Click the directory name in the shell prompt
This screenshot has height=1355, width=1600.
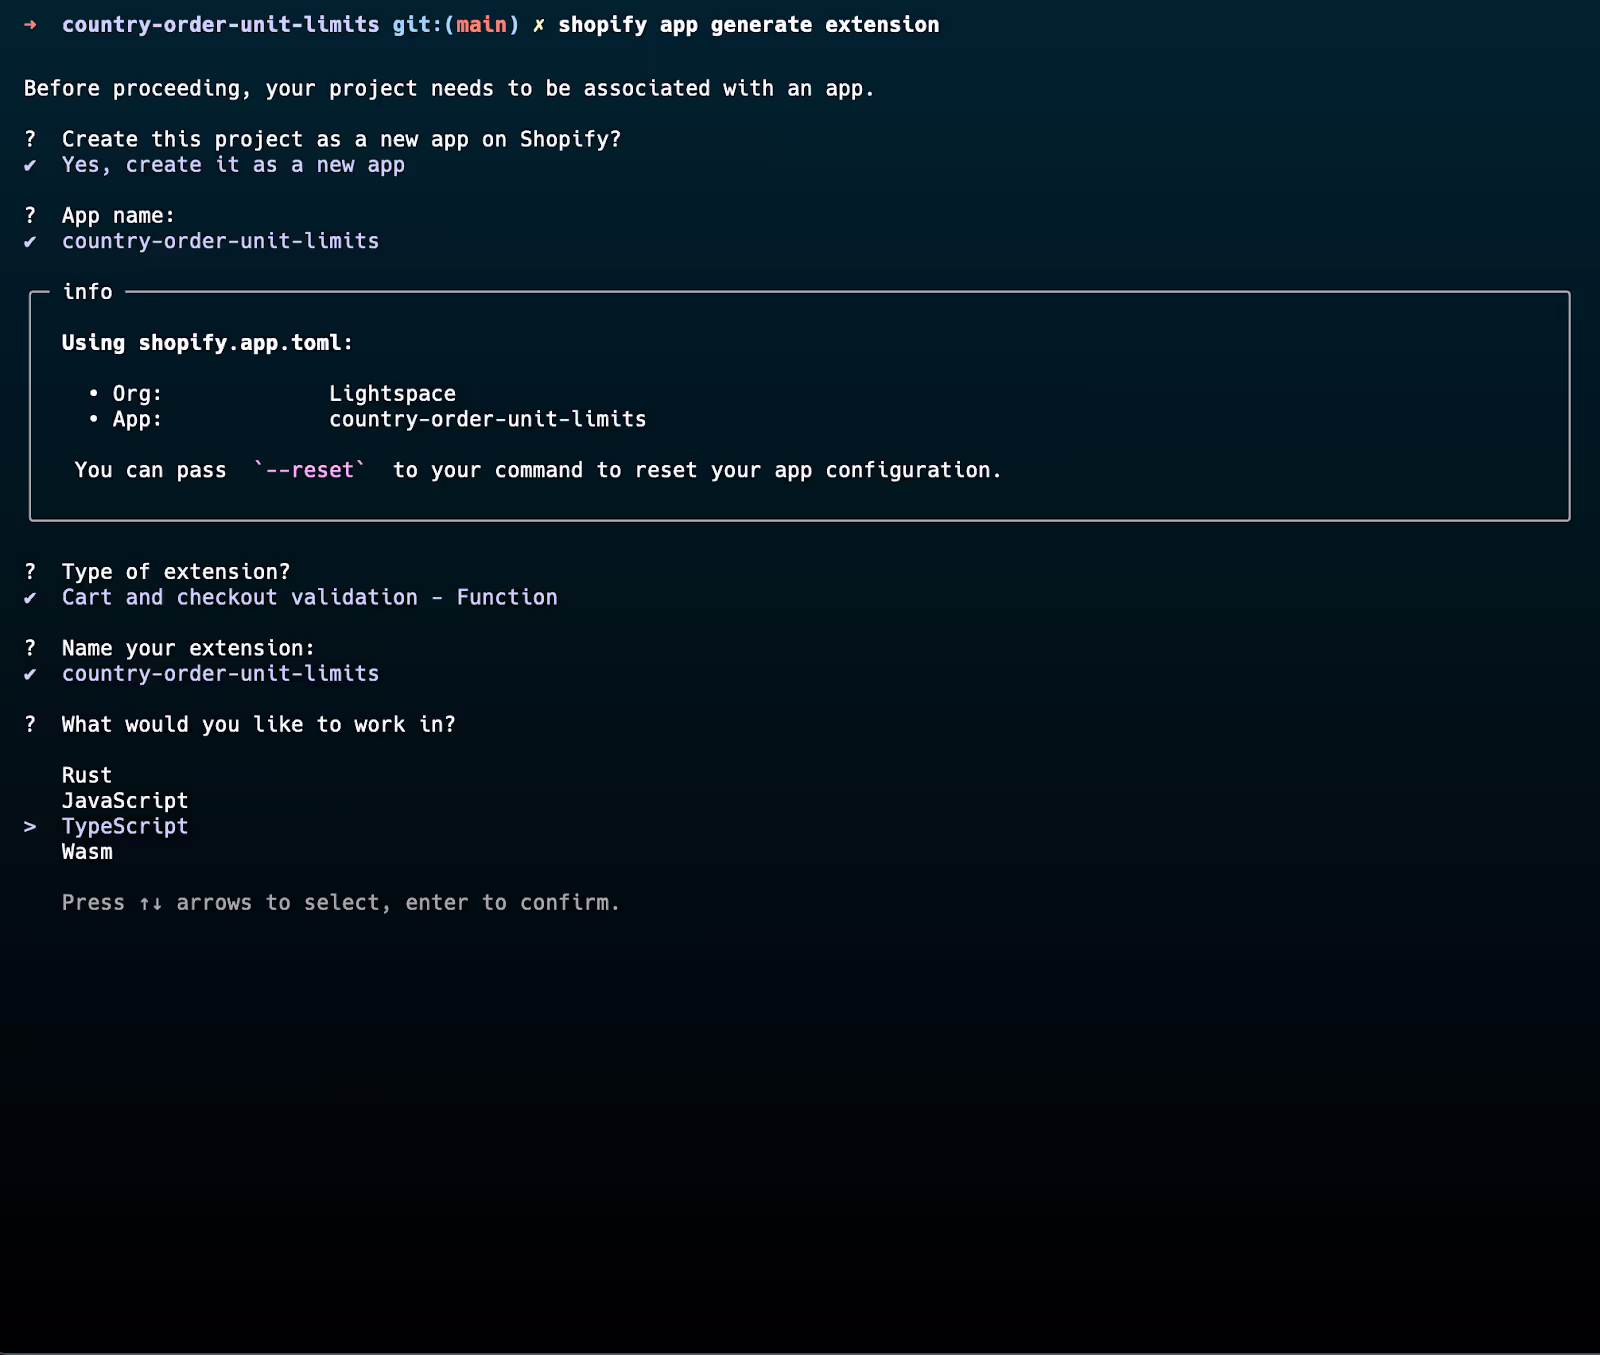(220, 25)
